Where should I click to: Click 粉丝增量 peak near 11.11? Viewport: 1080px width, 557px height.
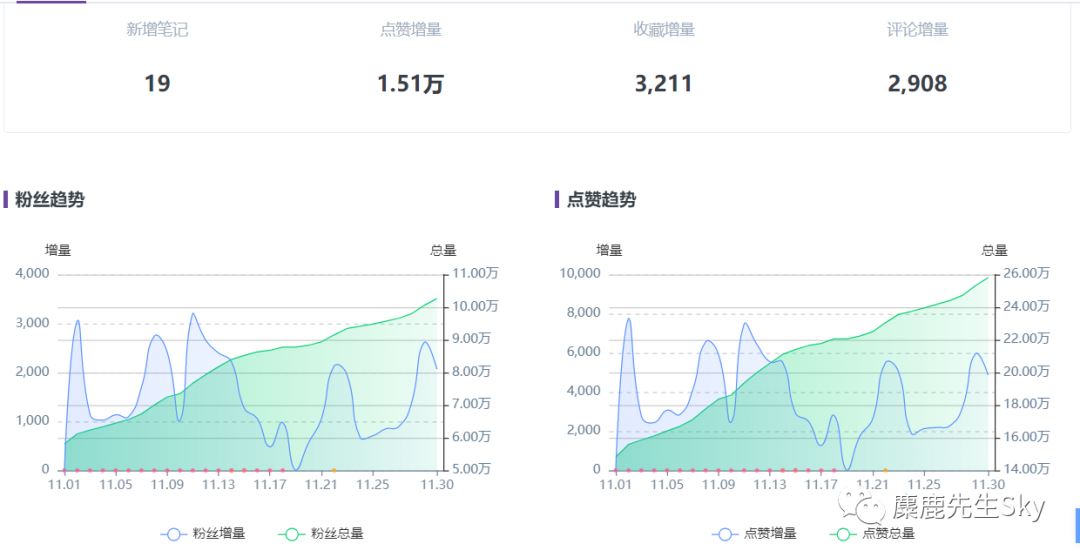[x=193, y=314]
